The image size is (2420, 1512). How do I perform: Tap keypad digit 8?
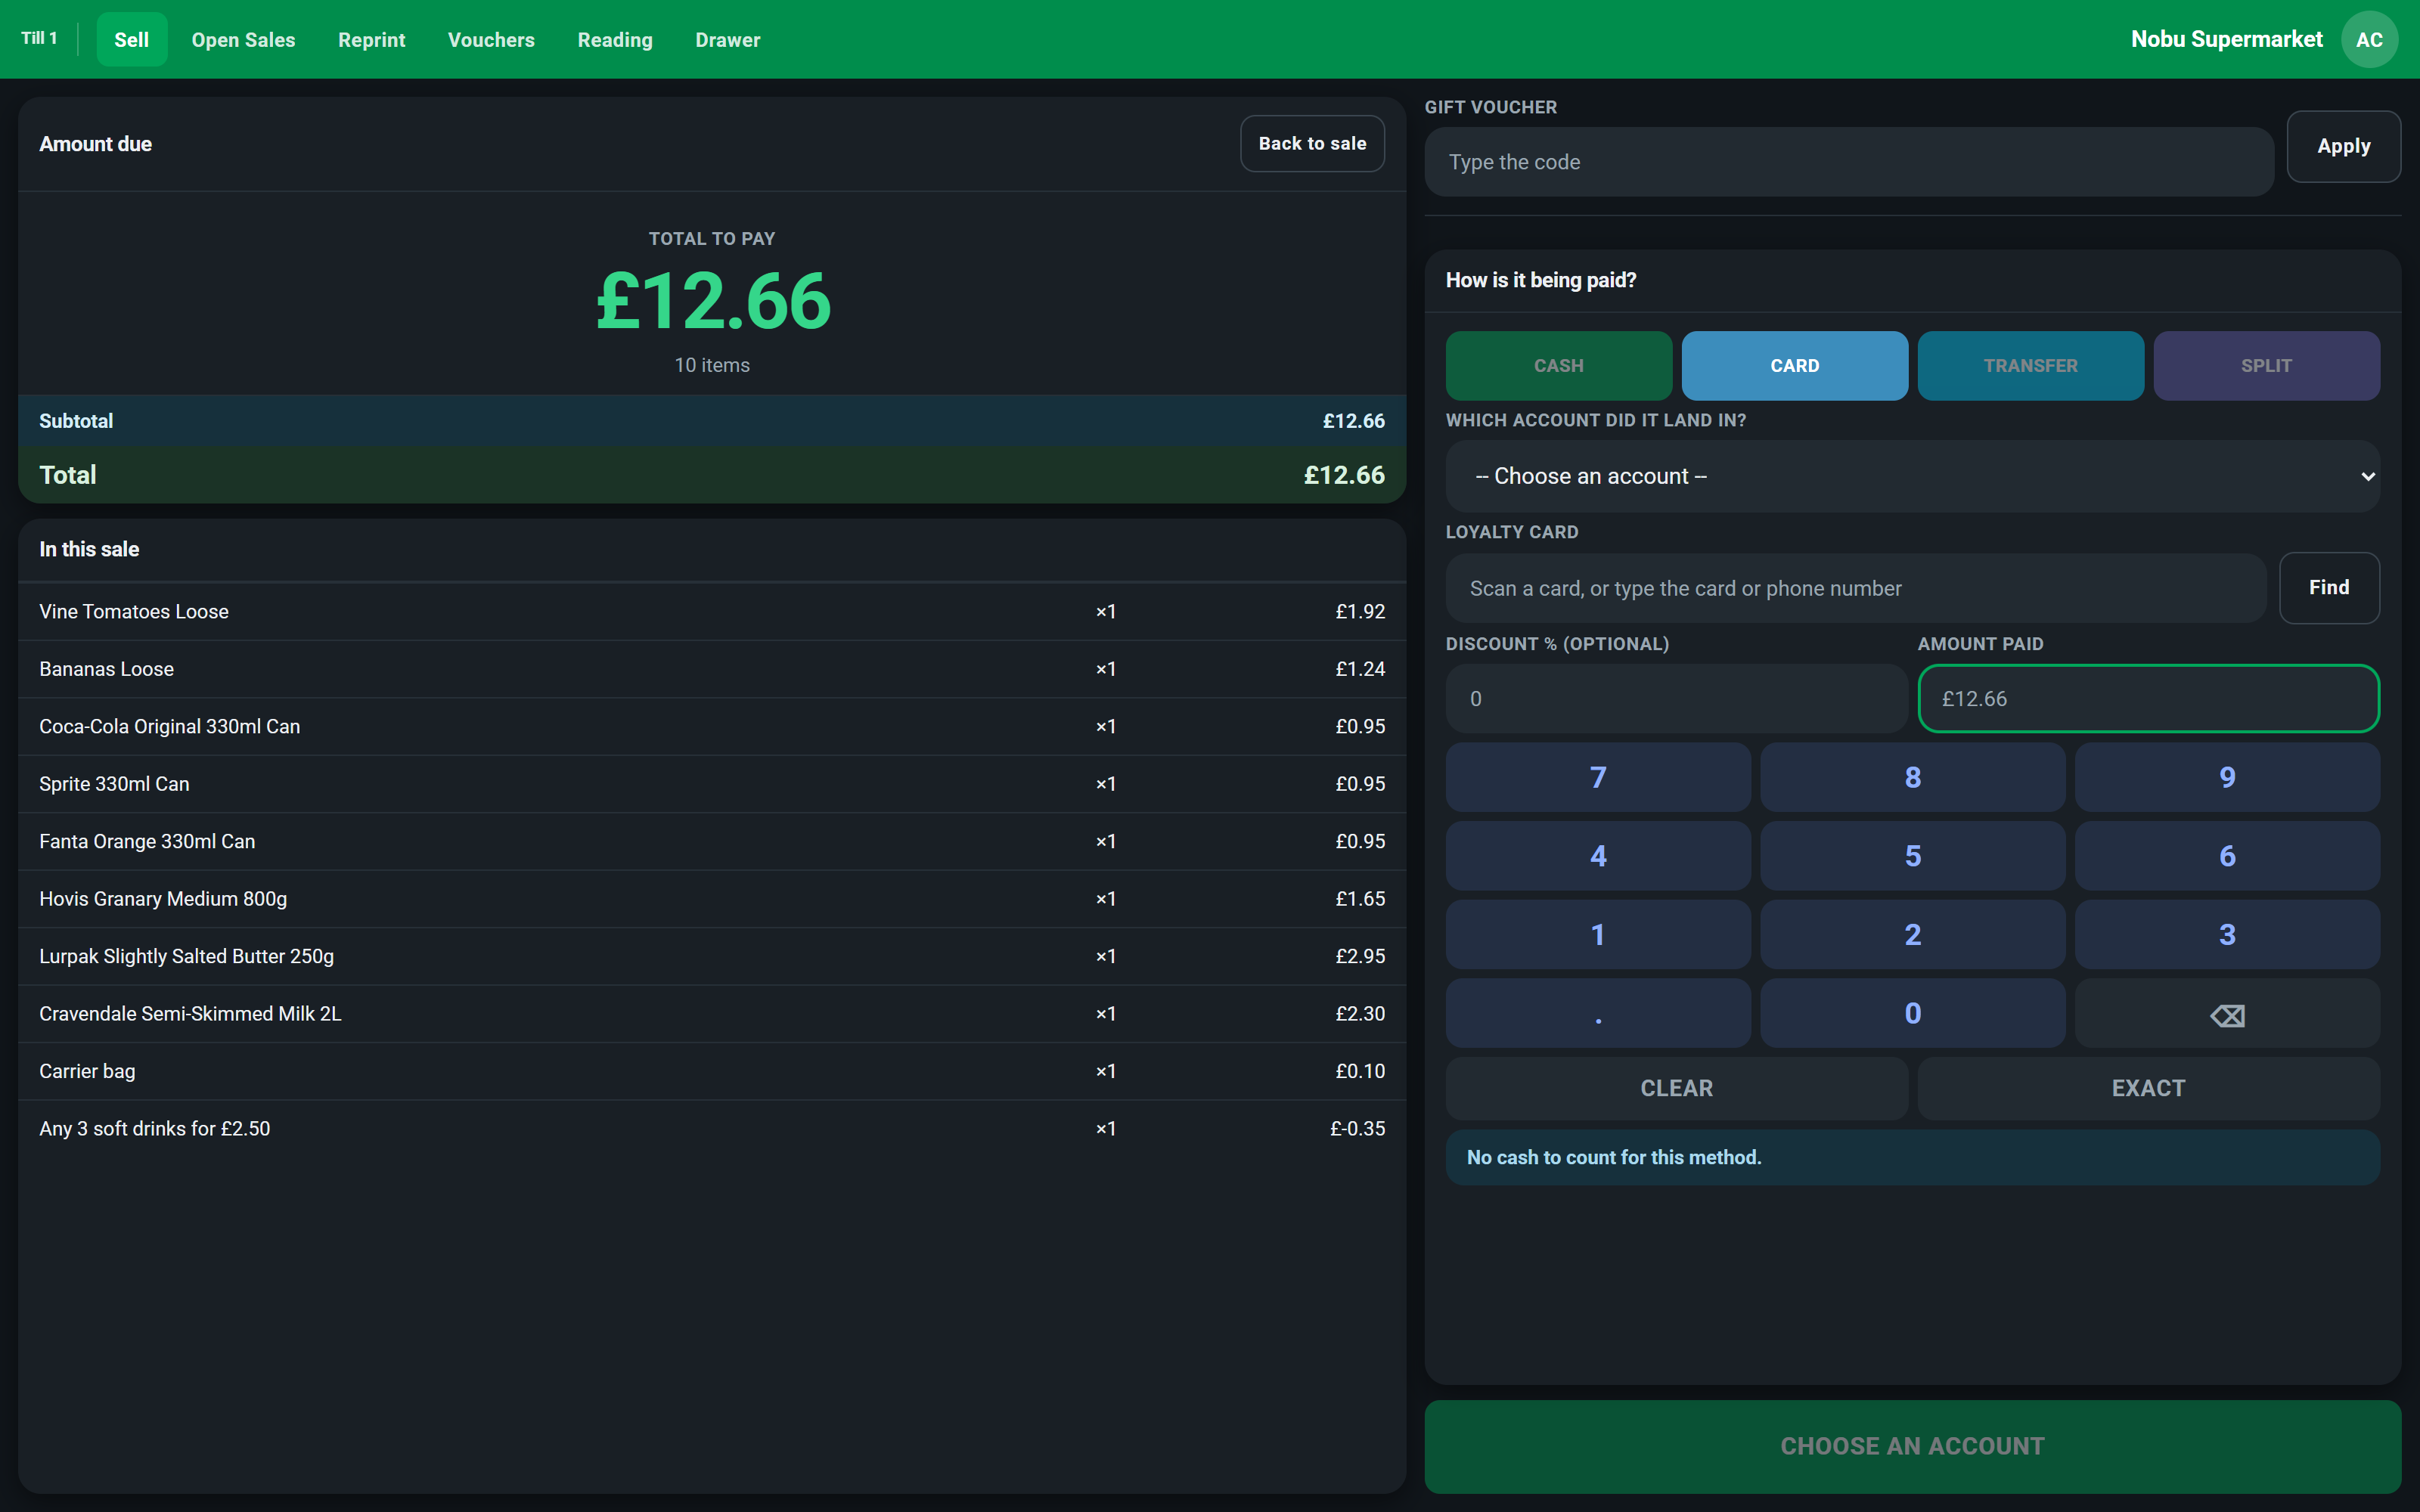[x=1912, y=777]
